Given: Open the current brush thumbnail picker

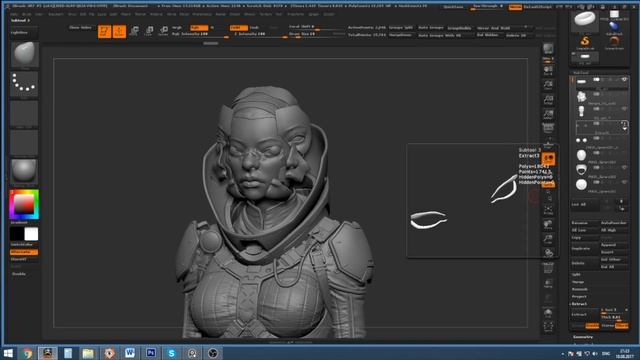Looking at the screenshot, I should [x=24, y=54].
